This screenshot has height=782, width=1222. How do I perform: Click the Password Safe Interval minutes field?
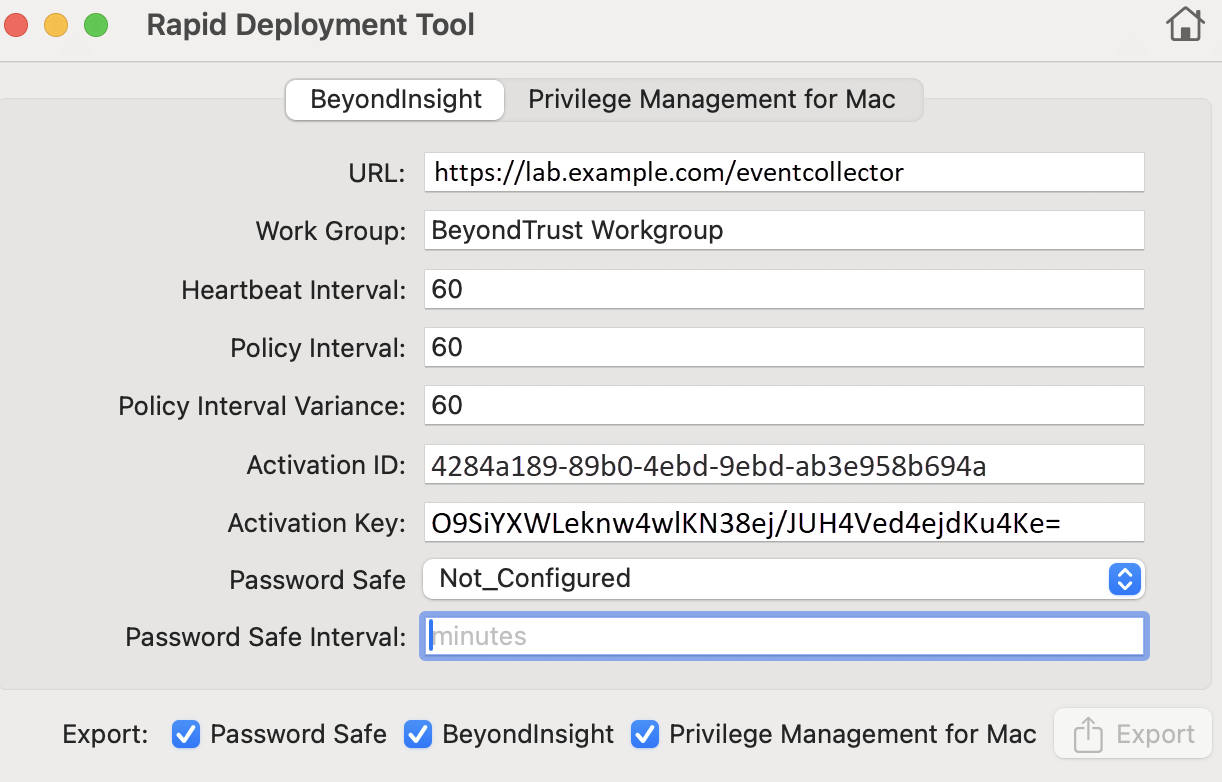785,636
